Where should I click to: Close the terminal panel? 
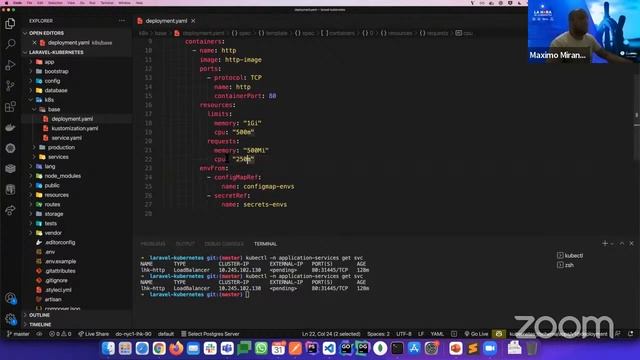click(631, 243)
